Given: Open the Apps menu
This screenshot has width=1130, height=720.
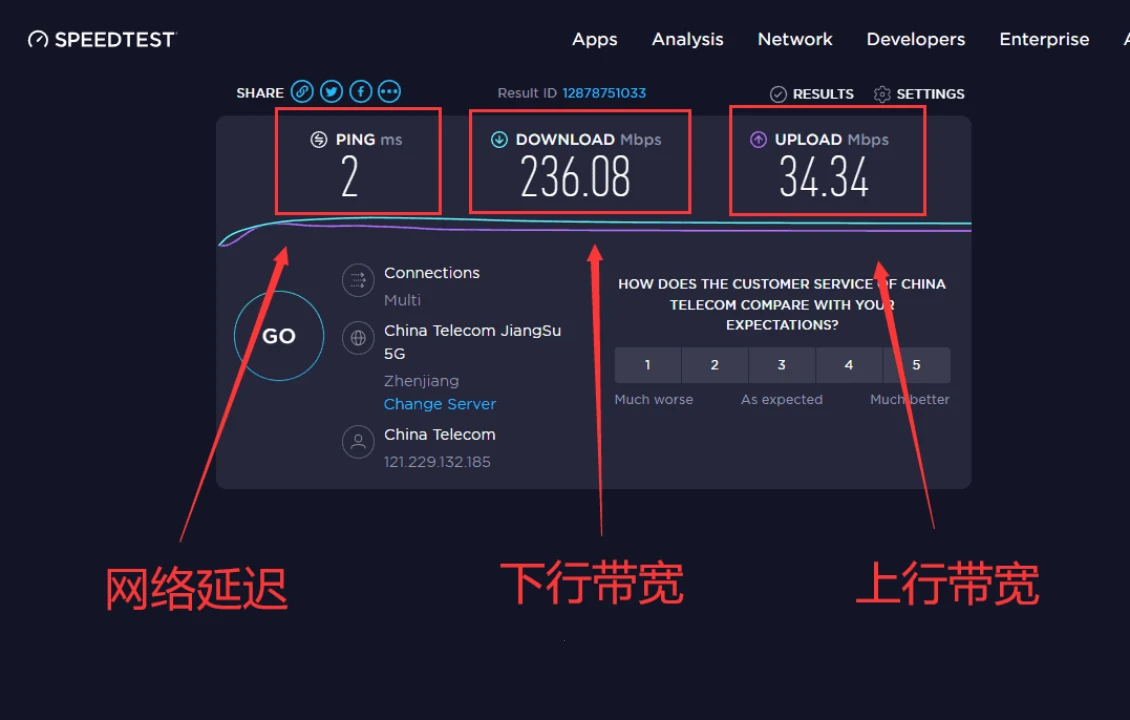Looking at the screenshot, I should click(595, 40).
